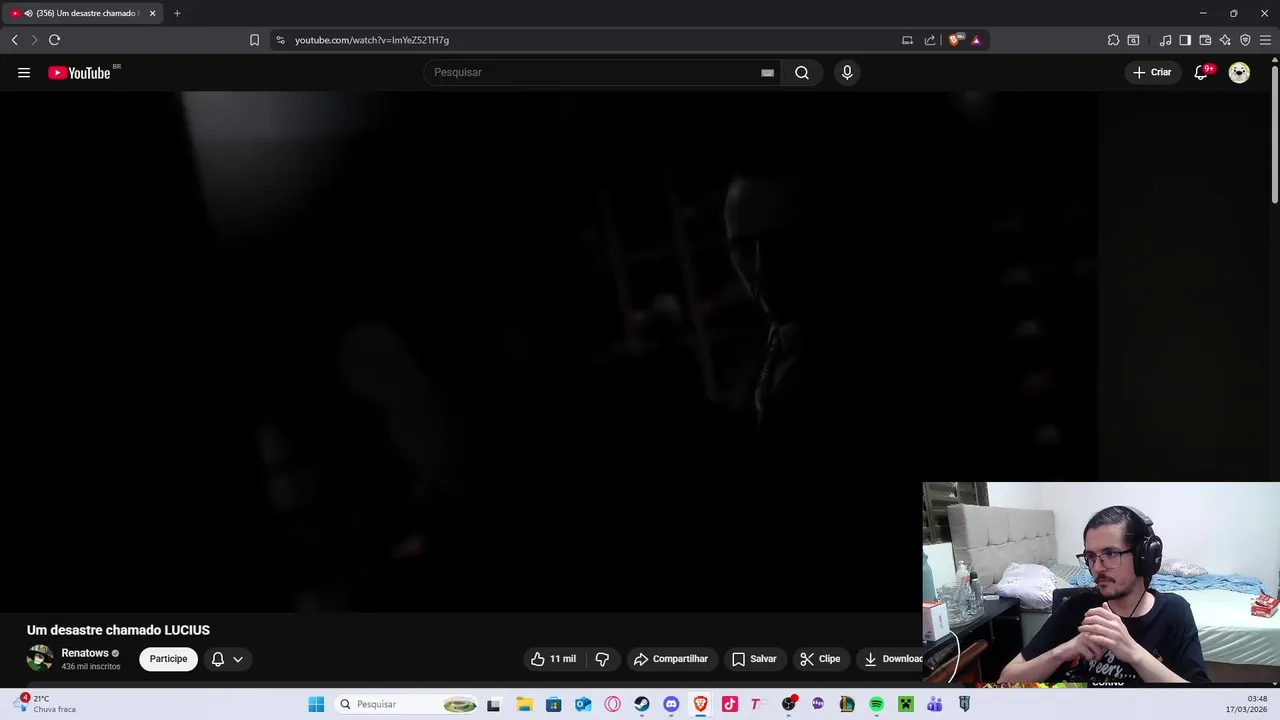Reload the page in the browser
The width and height of the screenshot is (1280, 720).
click(x=54, y=40)
